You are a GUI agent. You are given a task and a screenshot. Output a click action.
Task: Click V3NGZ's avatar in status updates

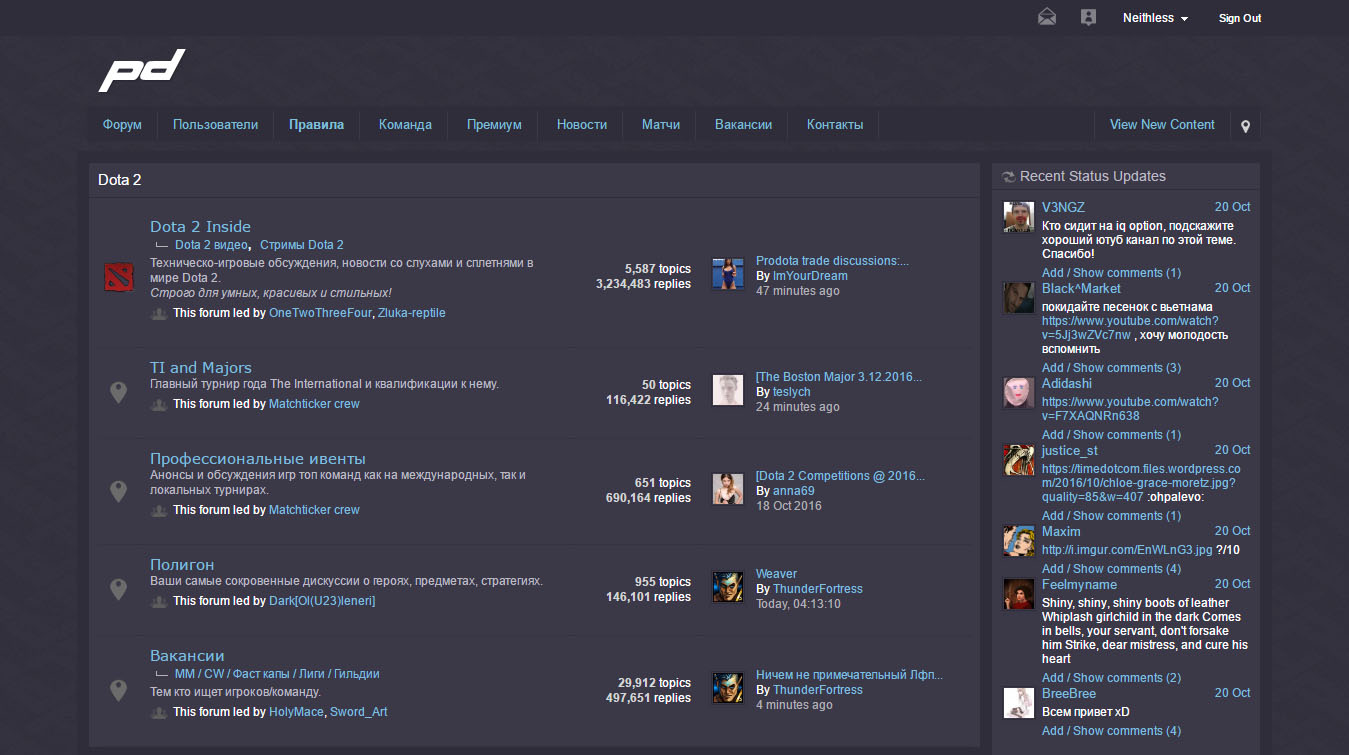[x=1018, y=217]
